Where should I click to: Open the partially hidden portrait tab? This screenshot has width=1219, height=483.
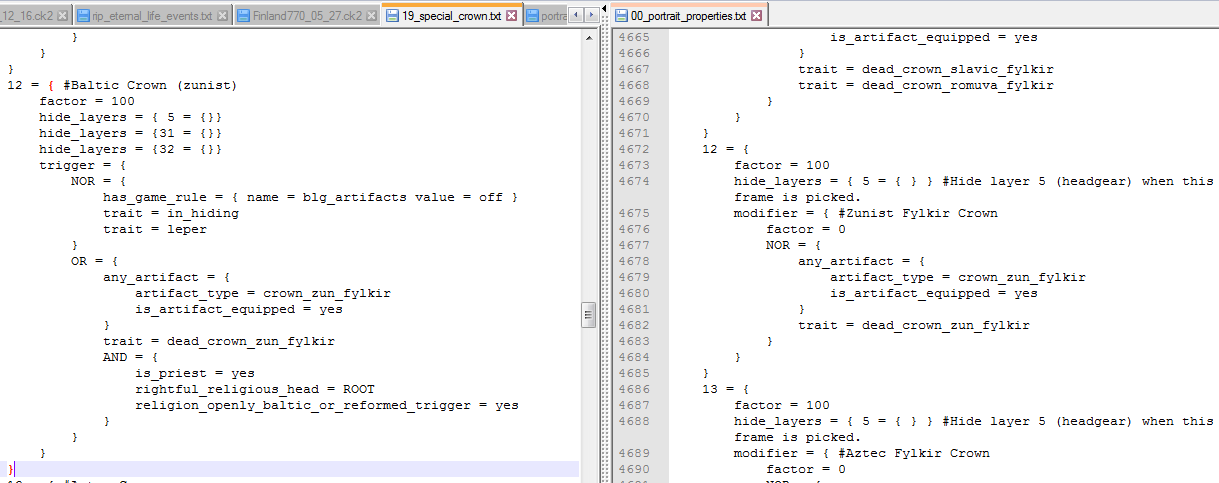552,16
